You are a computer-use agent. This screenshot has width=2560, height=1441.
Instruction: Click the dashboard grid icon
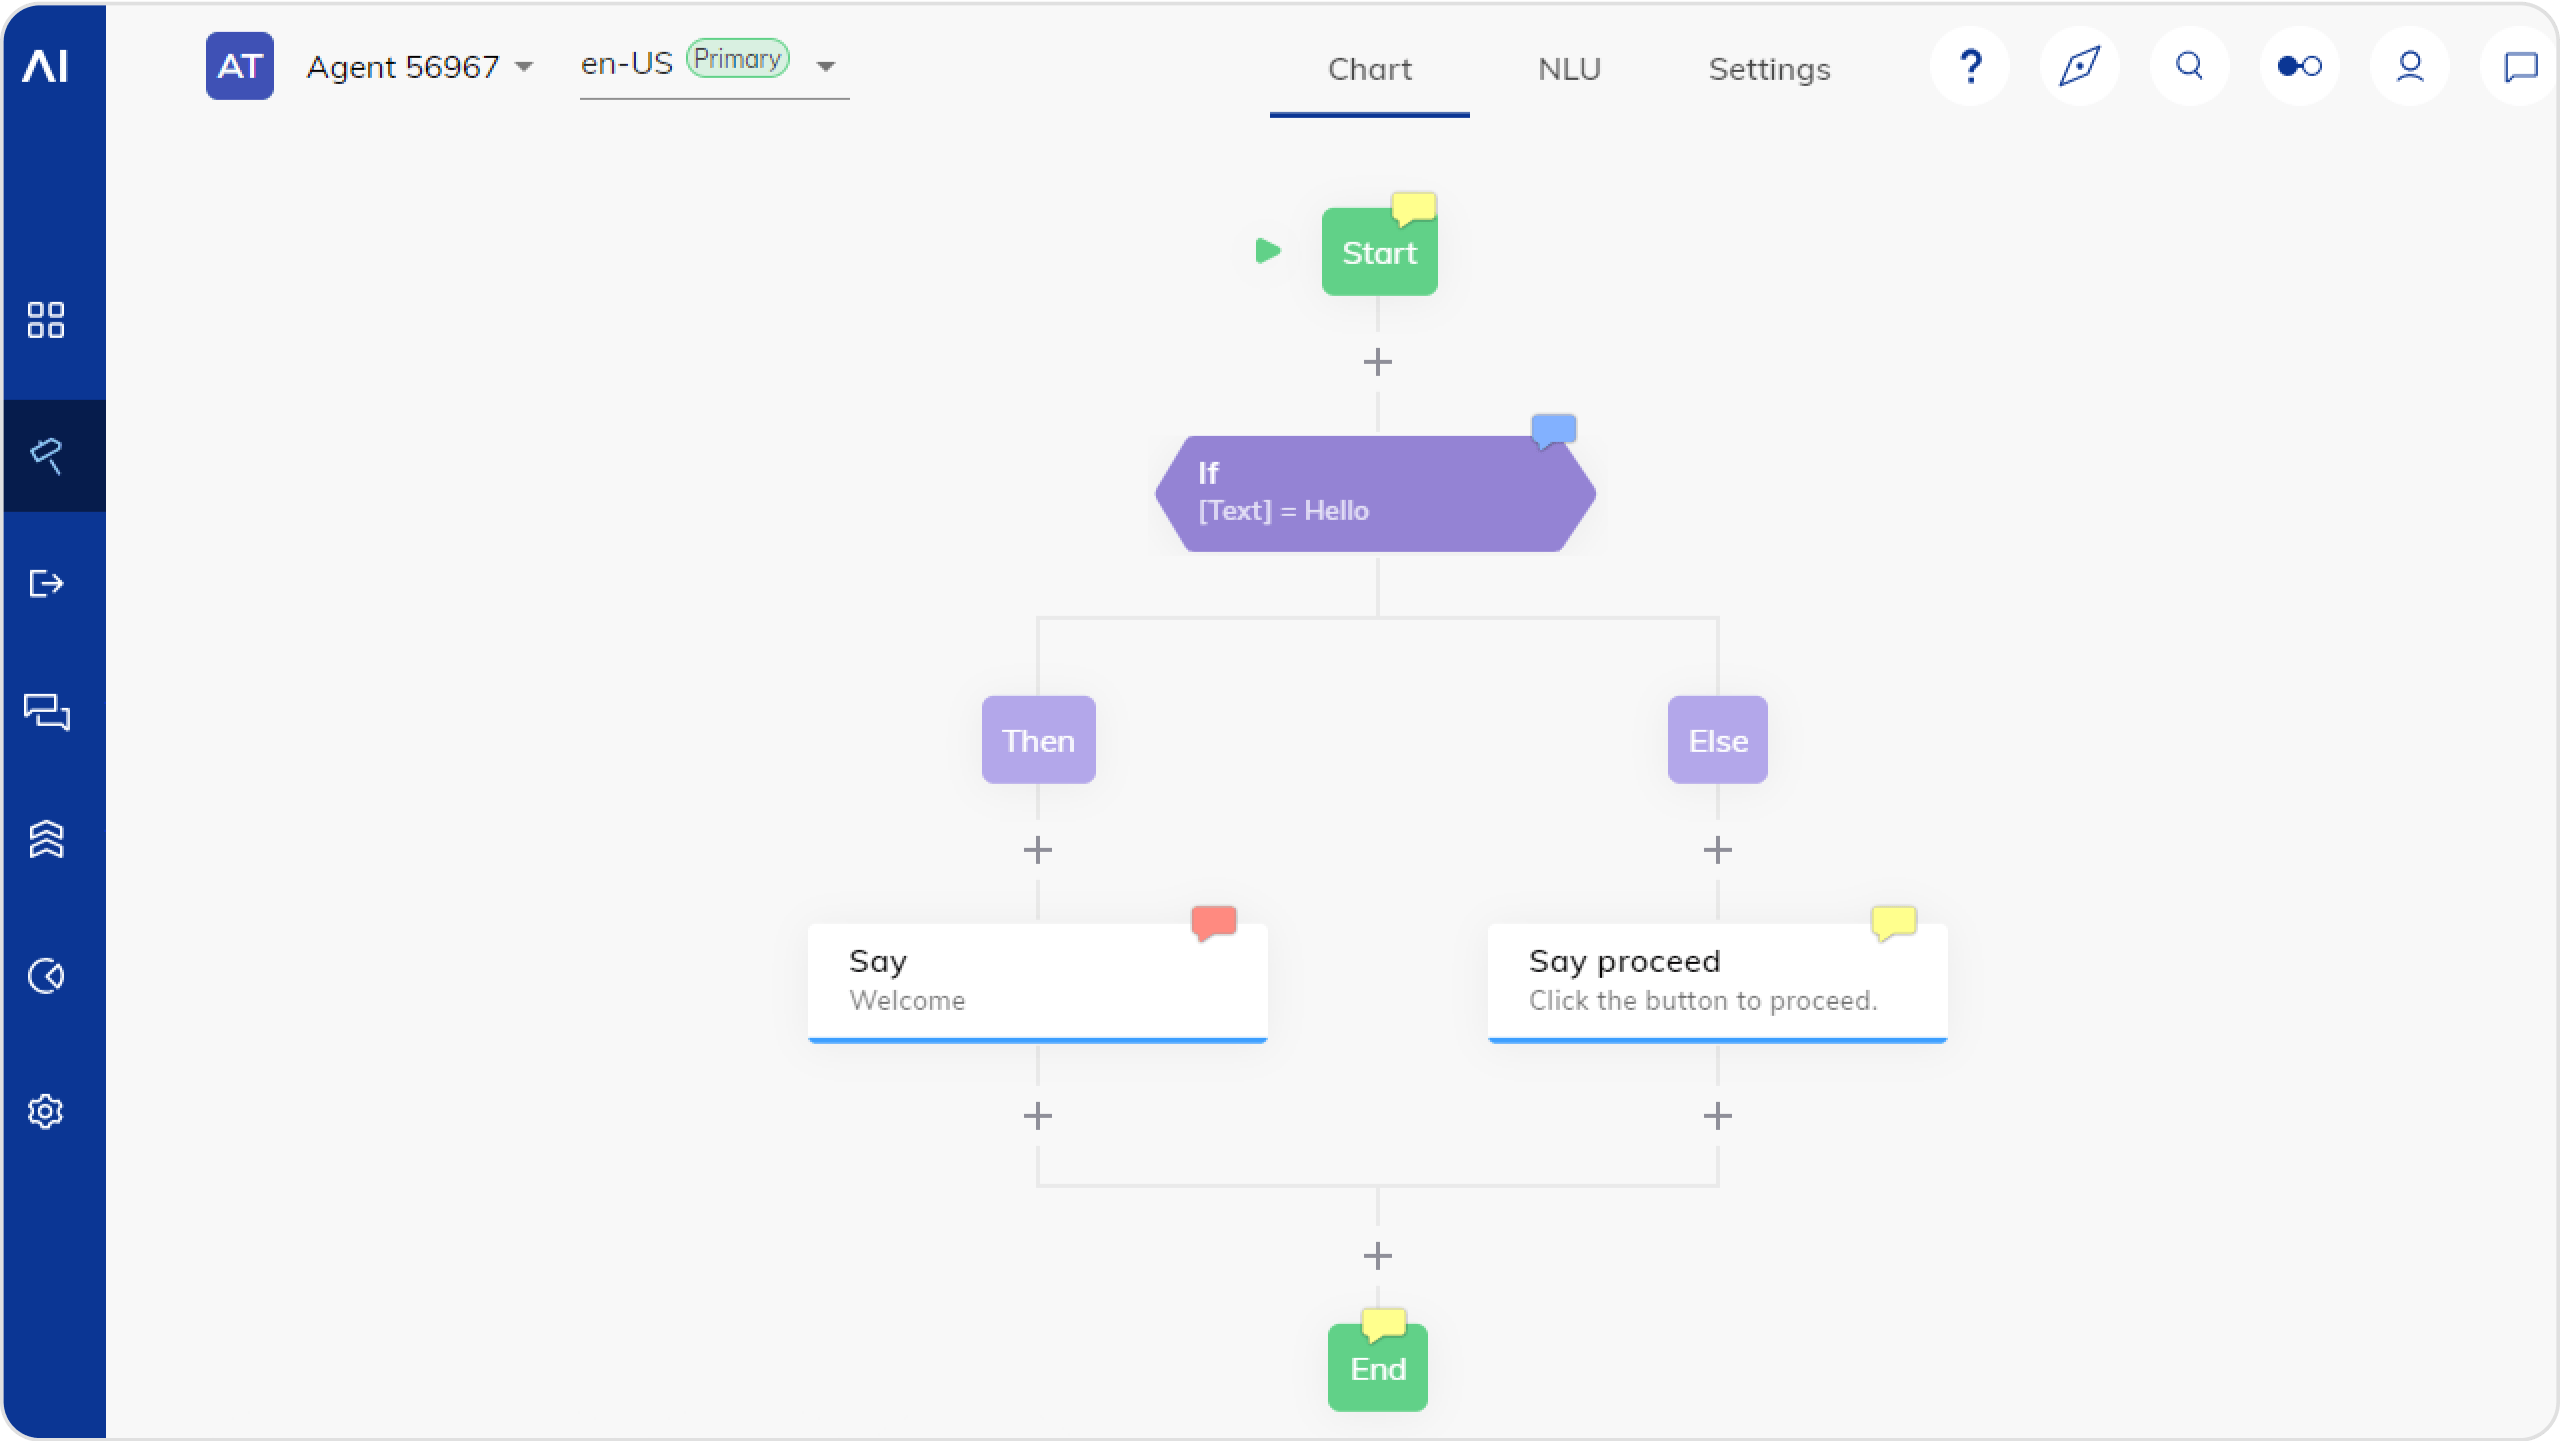[47, 318]
